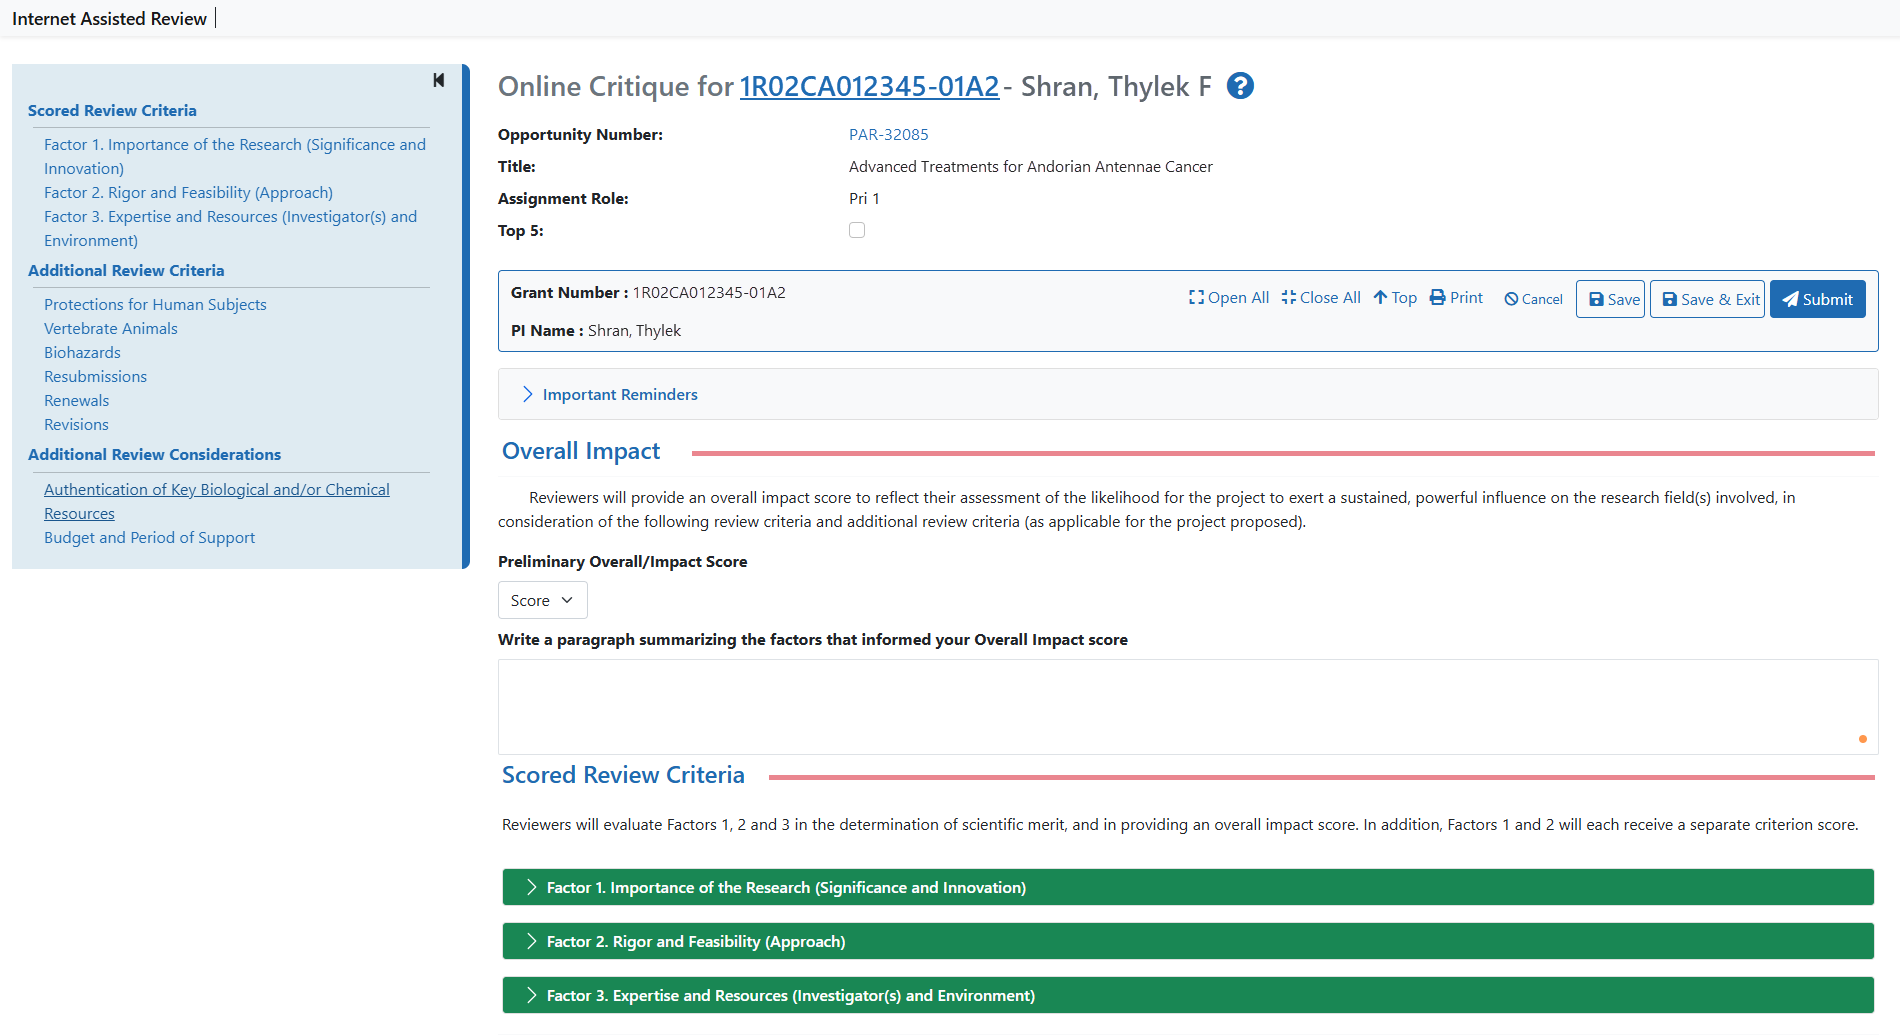Go to Vertebrate Animals in sidebar
This screenshot has width=1900, height=1035.
(111, 329)
